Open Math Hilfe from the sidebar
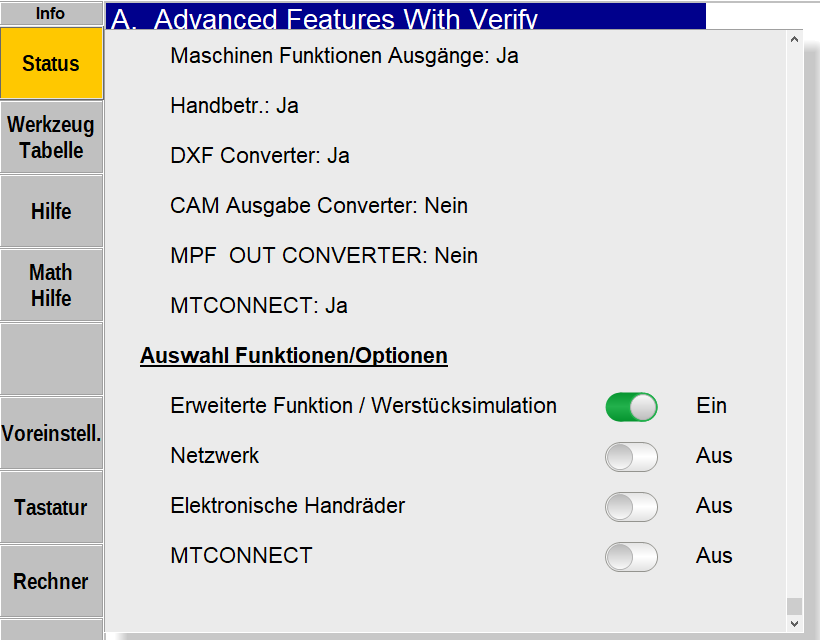Image resolution: width=820 pixels, height=640 pixels. [x=51, y=285]
